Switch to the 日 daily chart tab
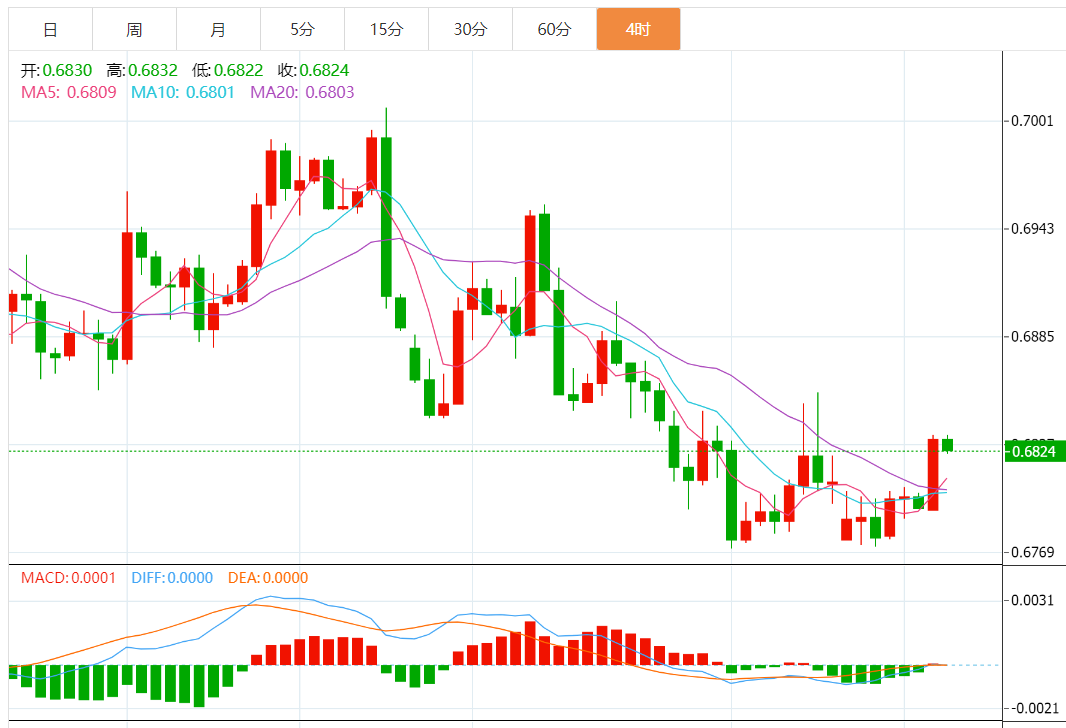Viewport: 1066px width, 728px height. pyautogui.click(x=50, y=29)
